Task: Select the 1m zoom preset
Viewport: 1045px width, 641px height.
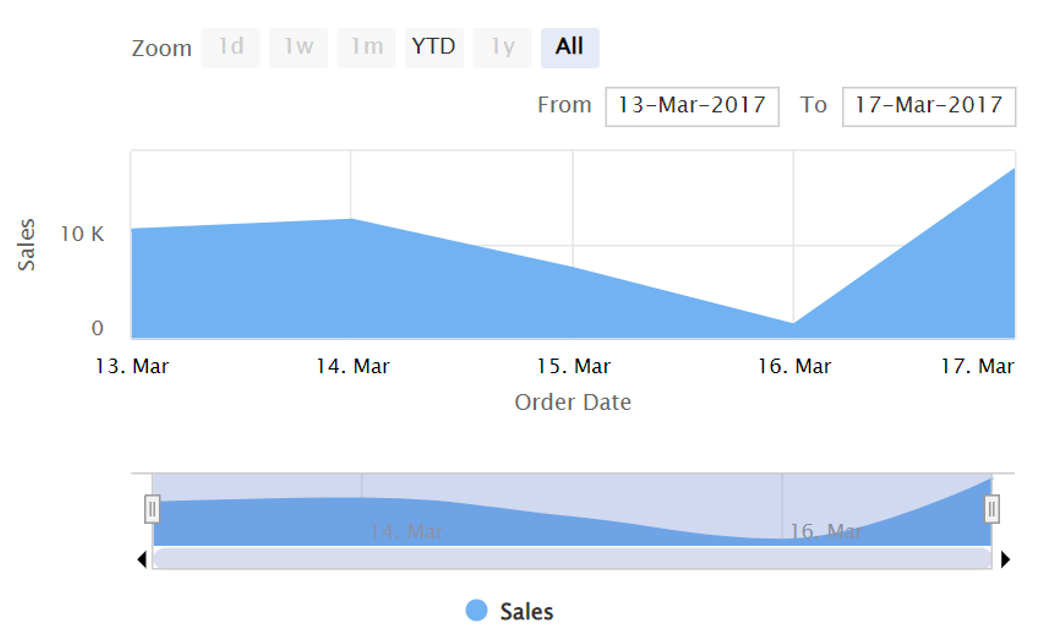Action: (x=366, y=47)
